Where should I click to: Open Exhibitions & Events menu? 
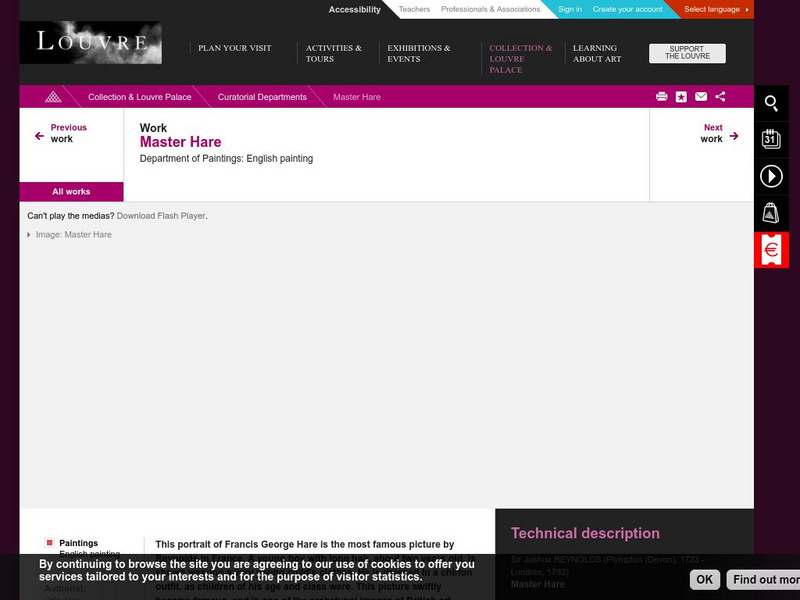(x=419, y=54)
